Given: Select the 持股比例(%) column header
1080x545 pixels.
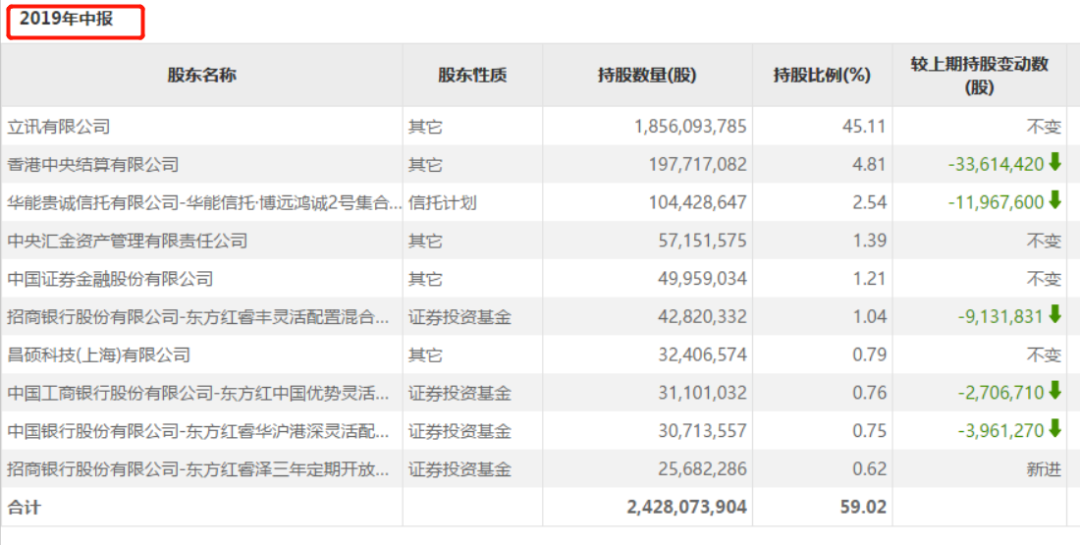Looking at the screenshot, I should point(822,75).
